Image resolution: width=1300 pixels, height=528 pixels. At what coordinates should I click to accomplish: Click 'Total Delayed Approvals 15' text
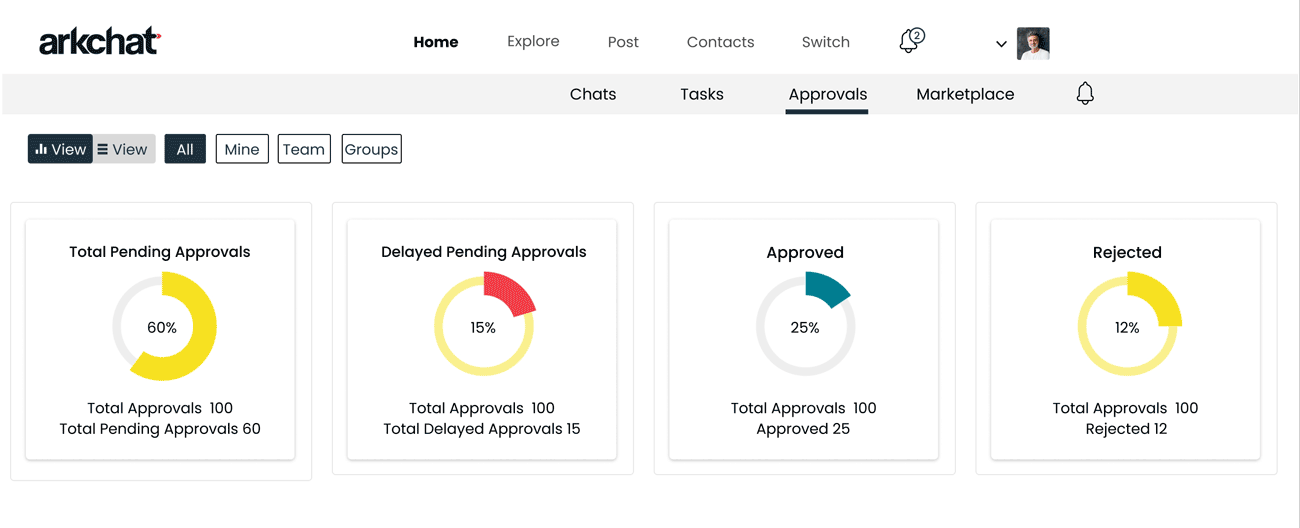tap(482, 429)
